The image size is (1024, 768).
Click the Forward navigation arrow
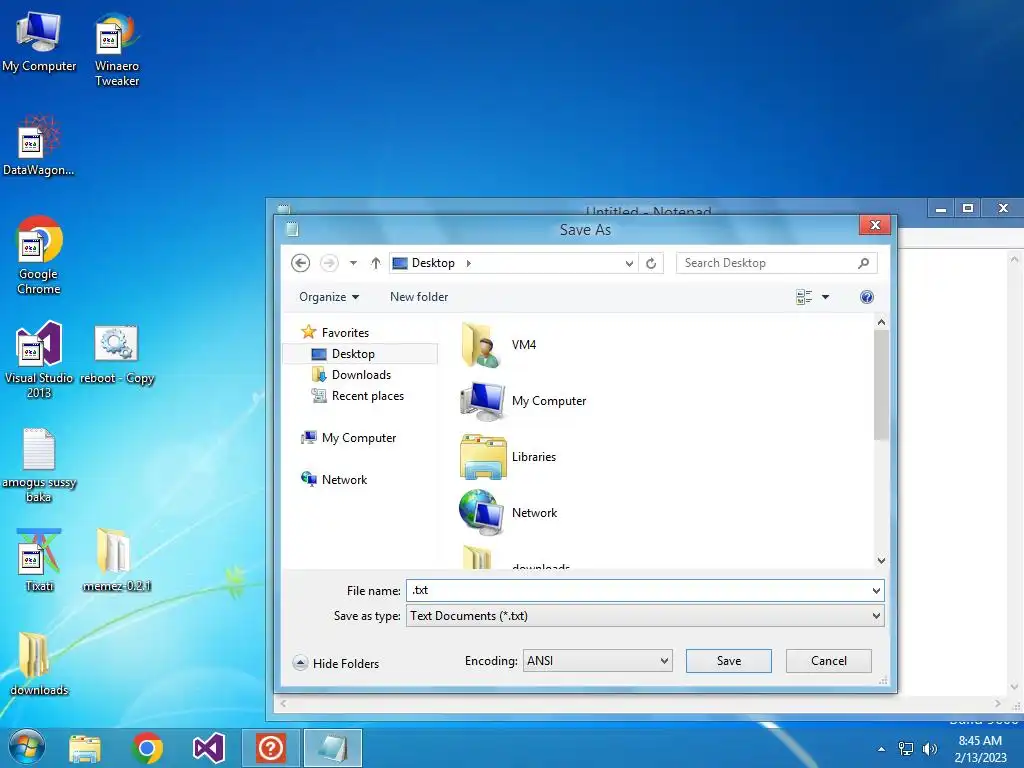(x=329, y=263)
